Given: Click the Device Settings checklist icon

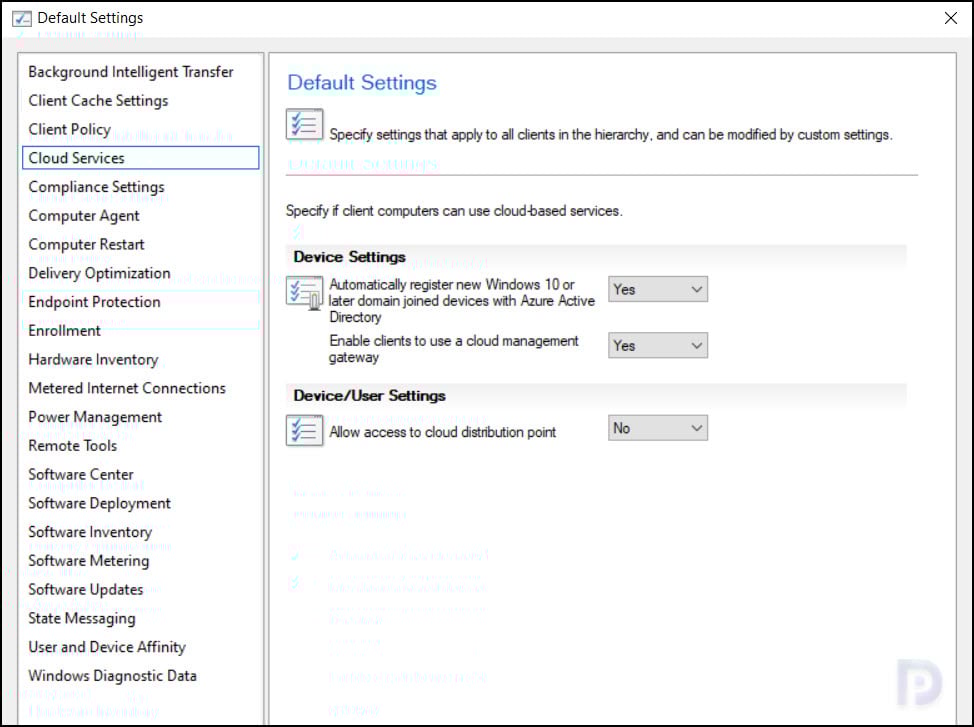Looking at the screenshot, I should 304,293.
